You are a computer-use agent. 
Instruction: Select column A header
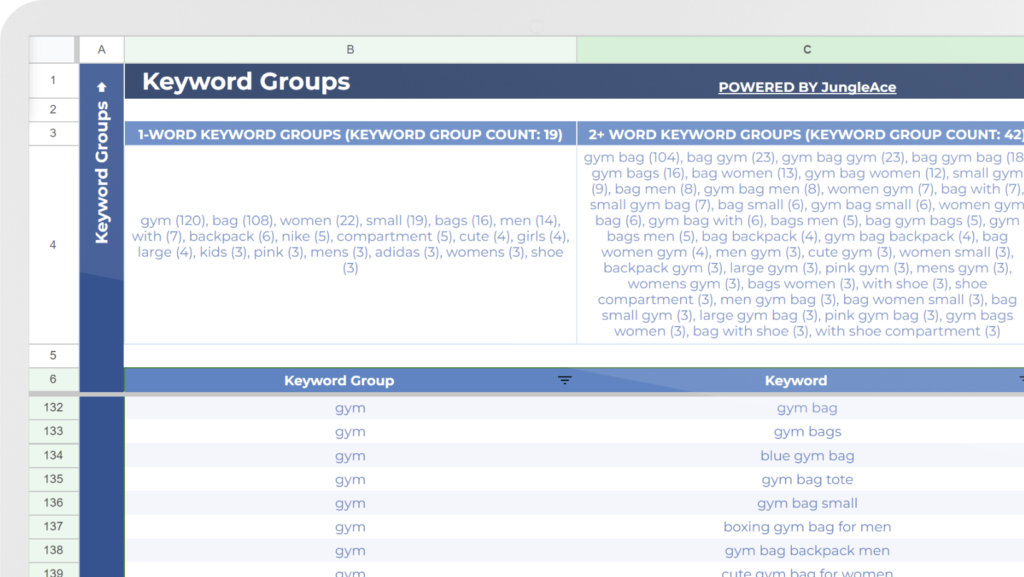101,49
